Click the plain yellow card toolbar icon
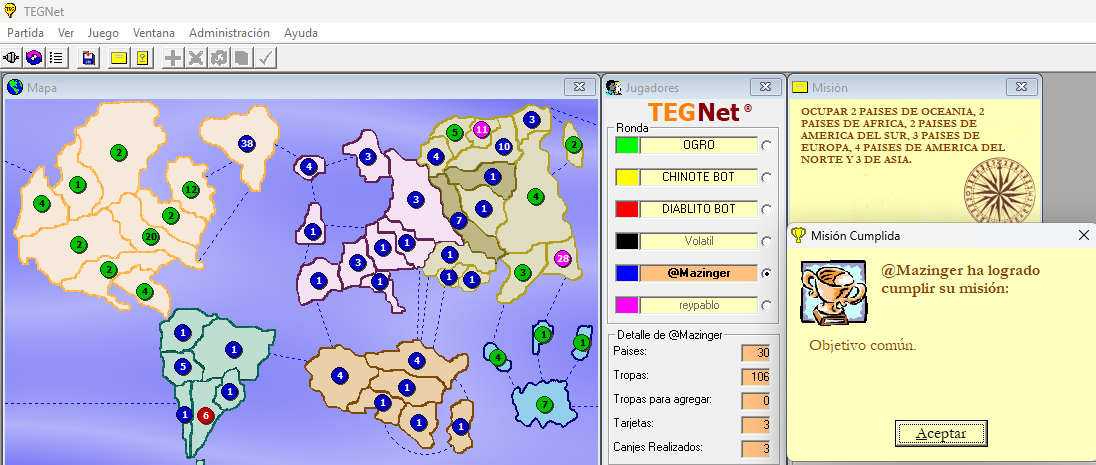Viewport: 1096px width, 465px height. click(x=119, y=58)
